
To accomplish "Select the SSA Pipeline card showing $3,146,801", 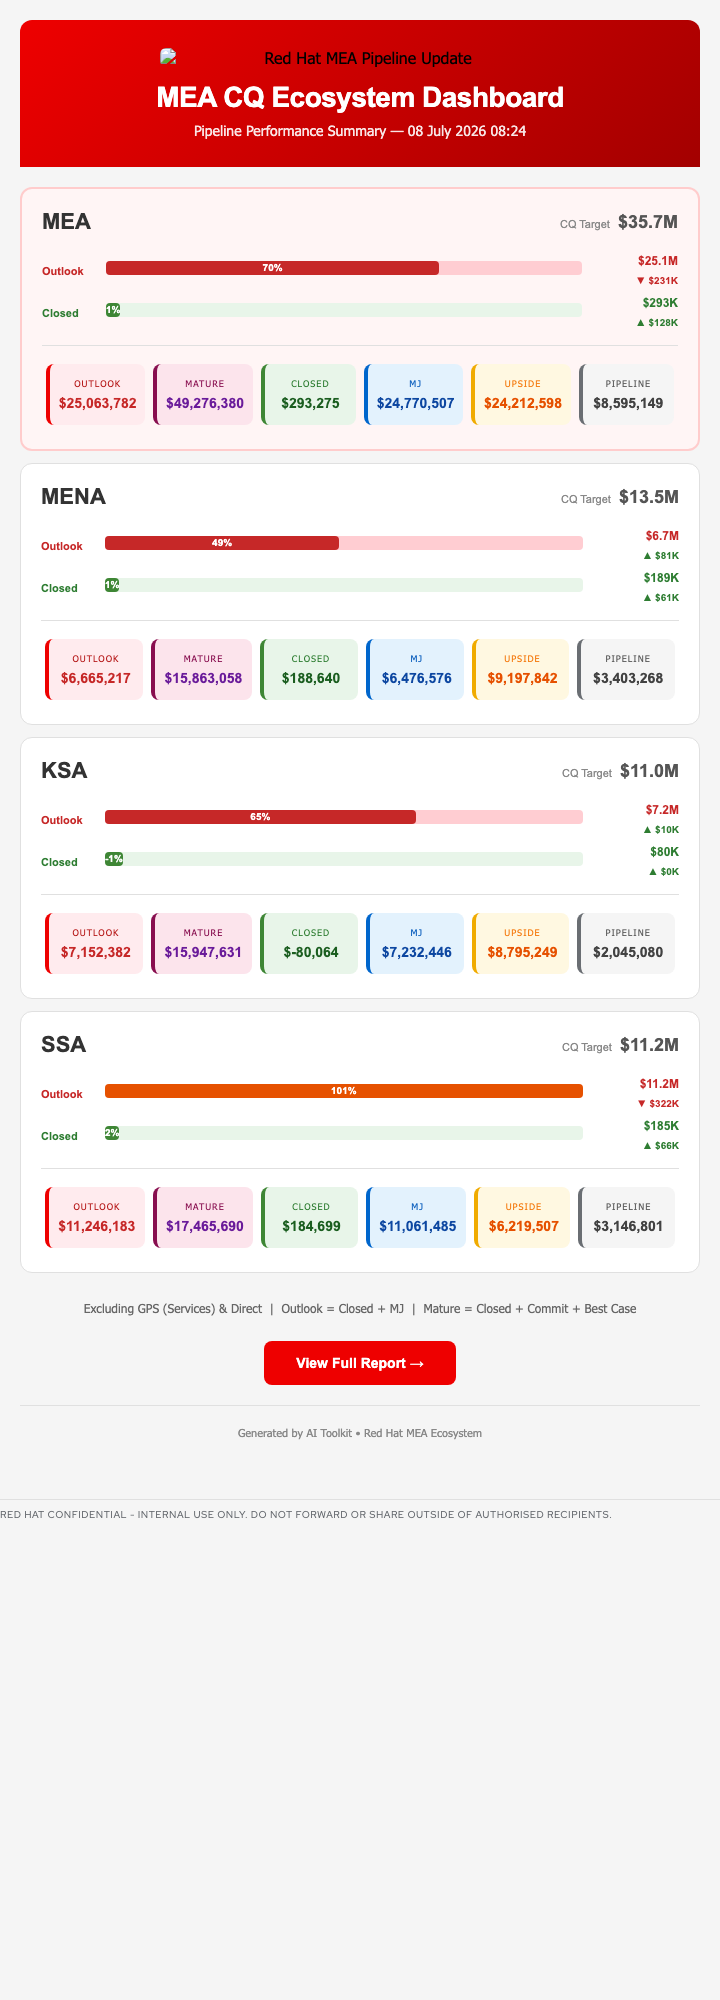I will [627, 1218].
